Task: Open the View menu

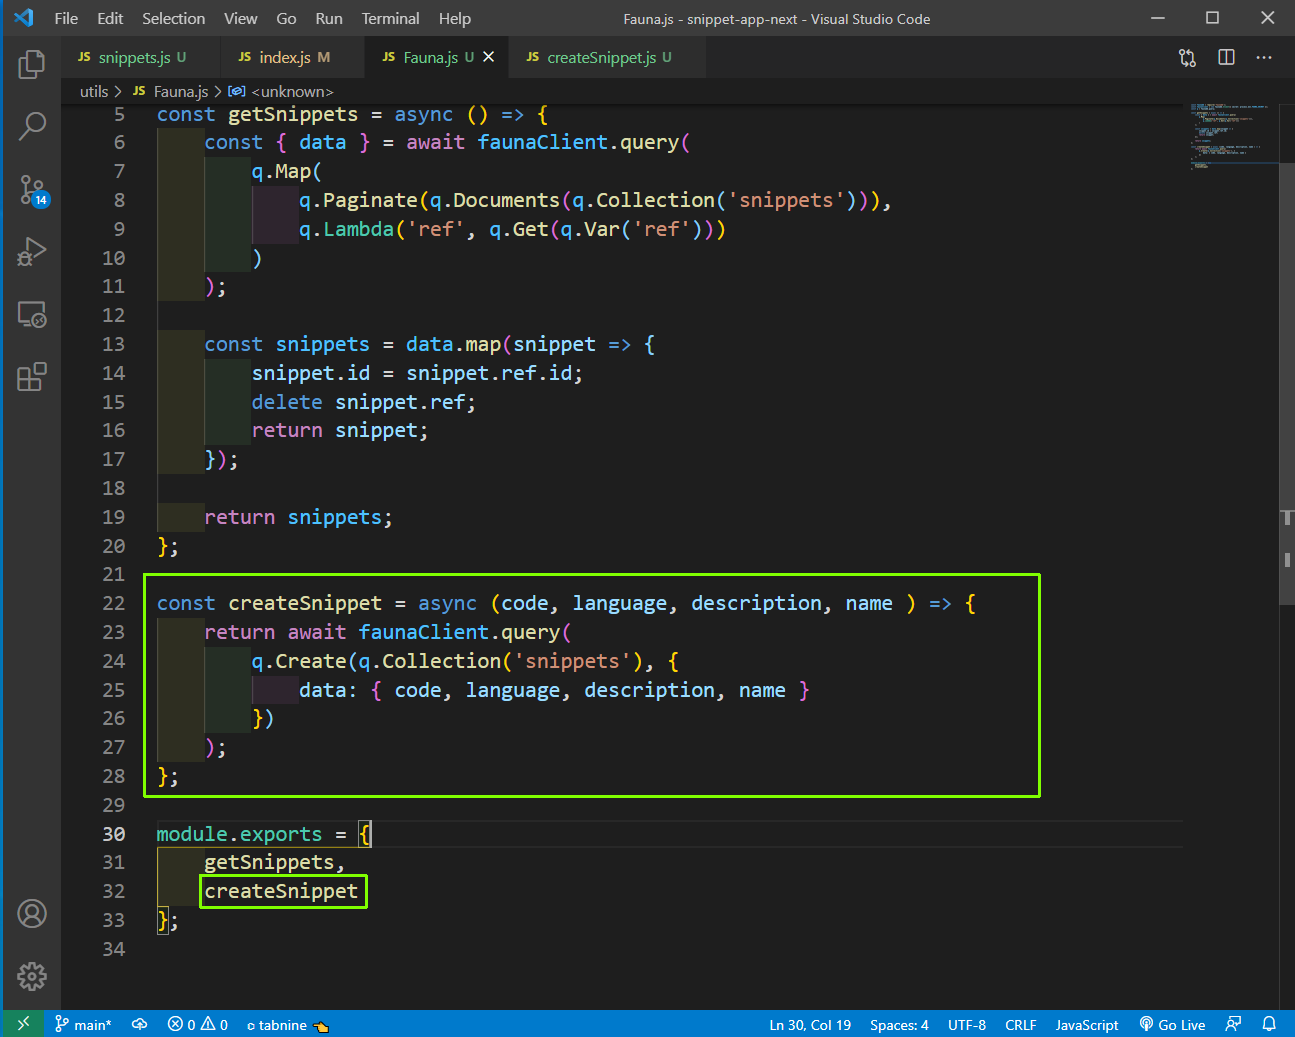Action: (240, 18)
